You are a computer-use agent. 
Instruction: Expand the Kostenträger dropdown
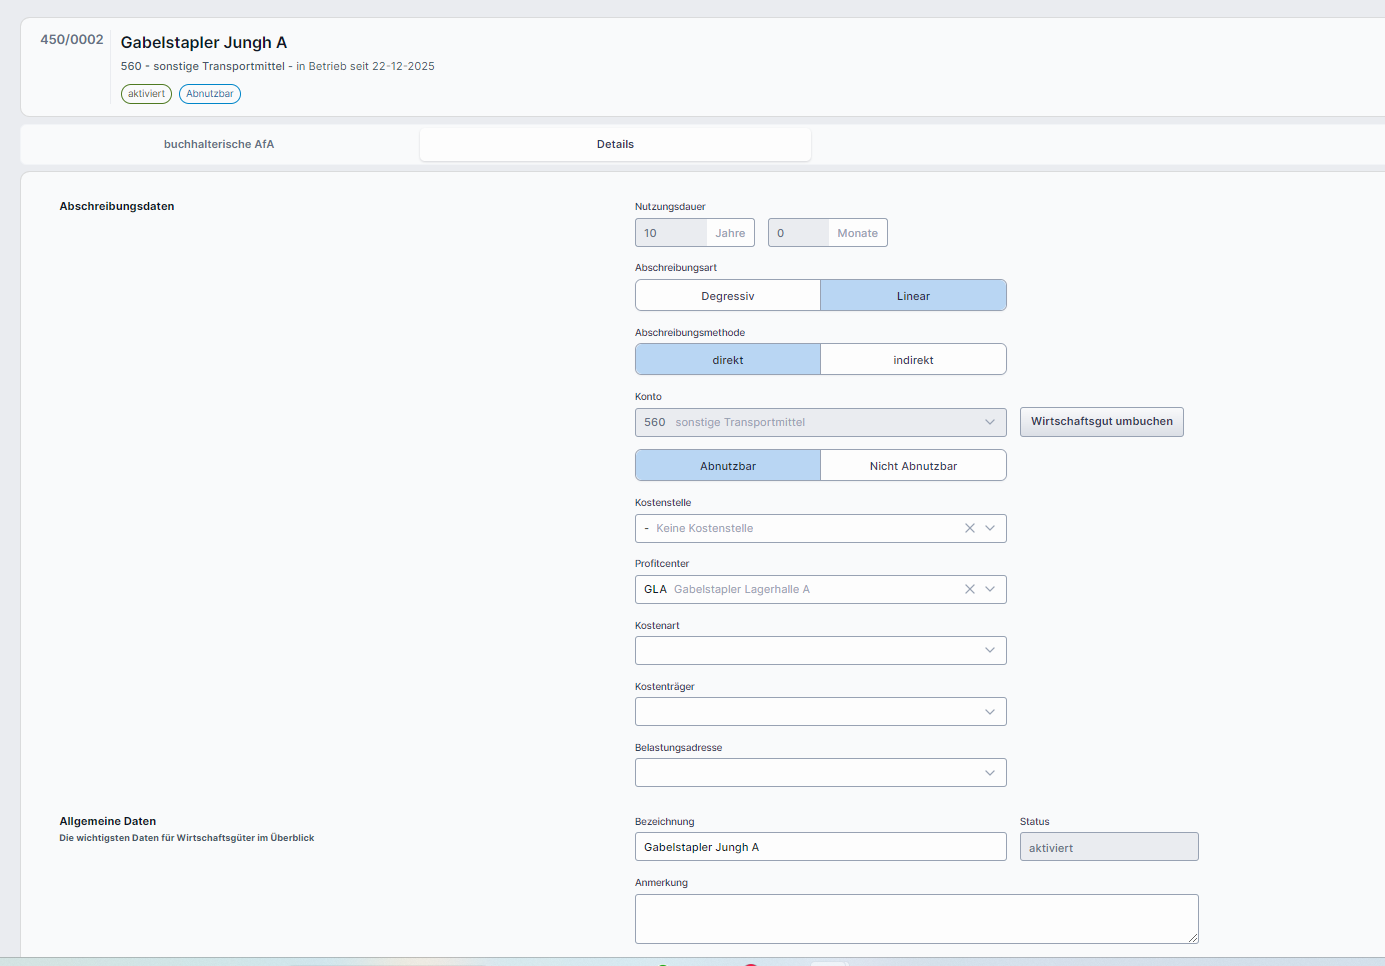point(820,712)
